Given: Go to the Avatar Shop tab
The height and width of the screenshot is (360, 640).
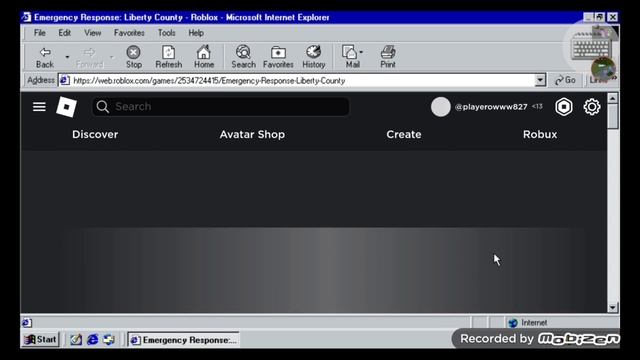Looking at the screenshot, I should (252, 134).
